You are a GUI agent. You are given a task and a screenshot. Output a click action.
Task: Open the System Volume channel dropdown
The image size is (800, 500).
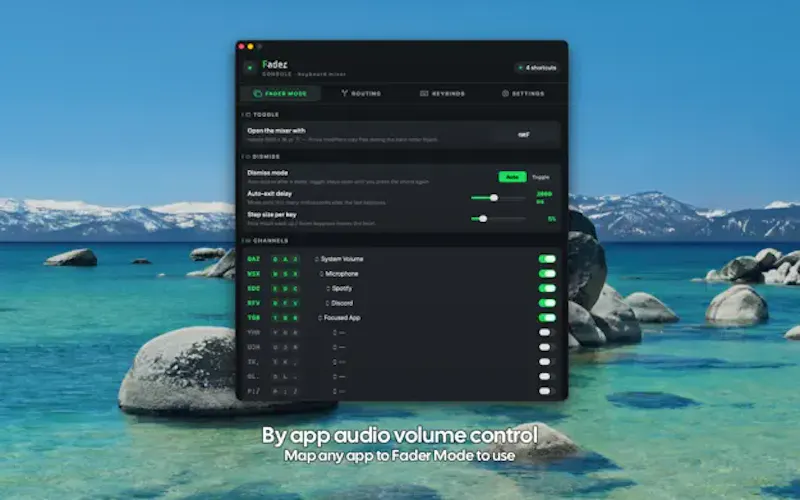pos(339,259)
